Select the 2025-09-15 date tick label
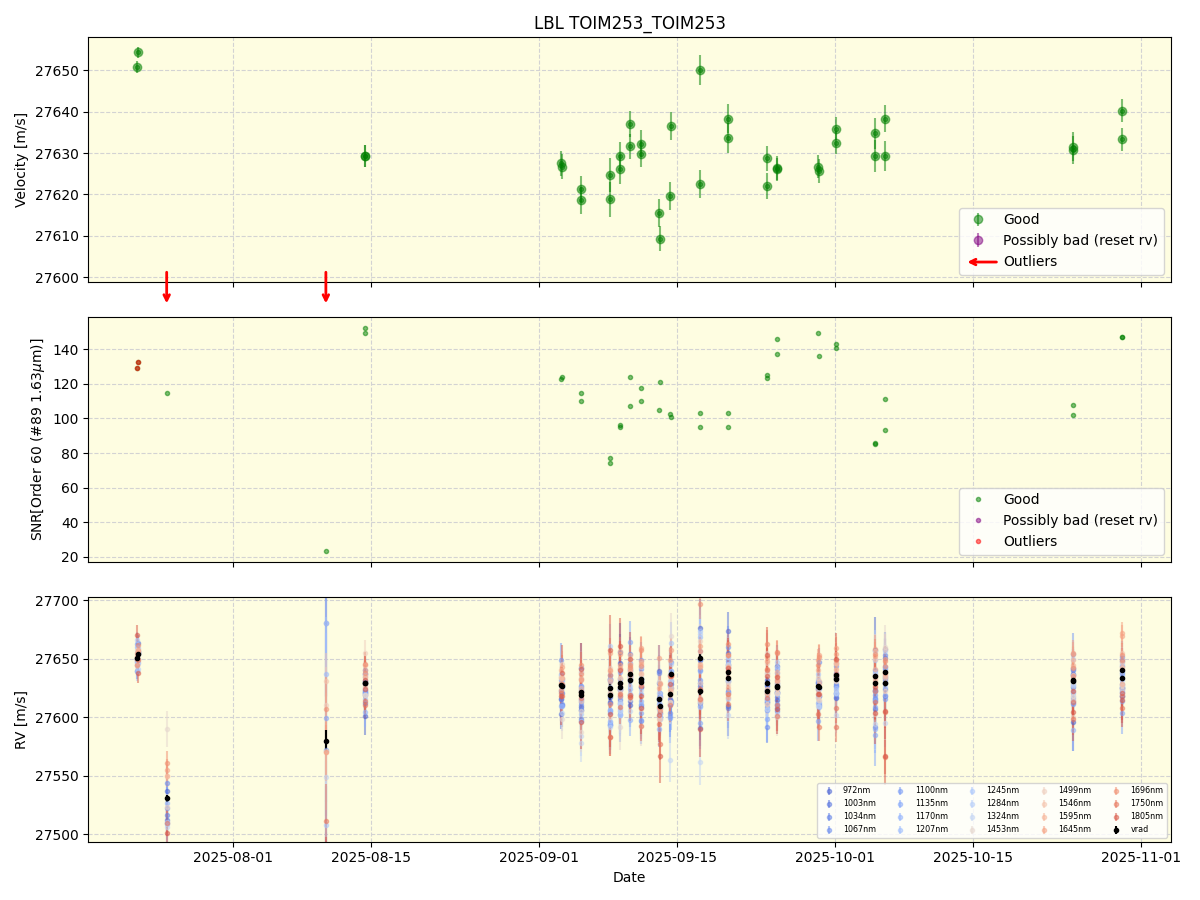 click(677, 856)
